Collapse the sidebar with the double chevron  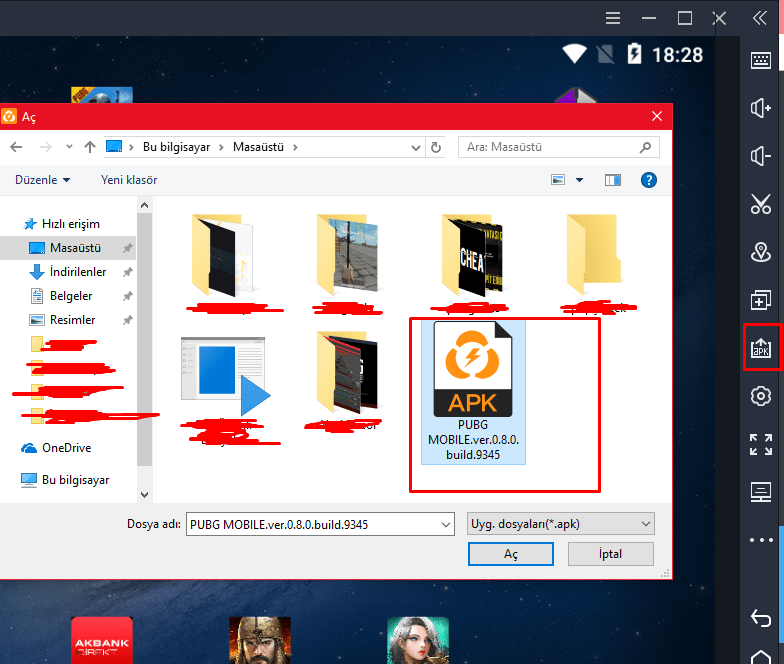[x=760, y=18]
